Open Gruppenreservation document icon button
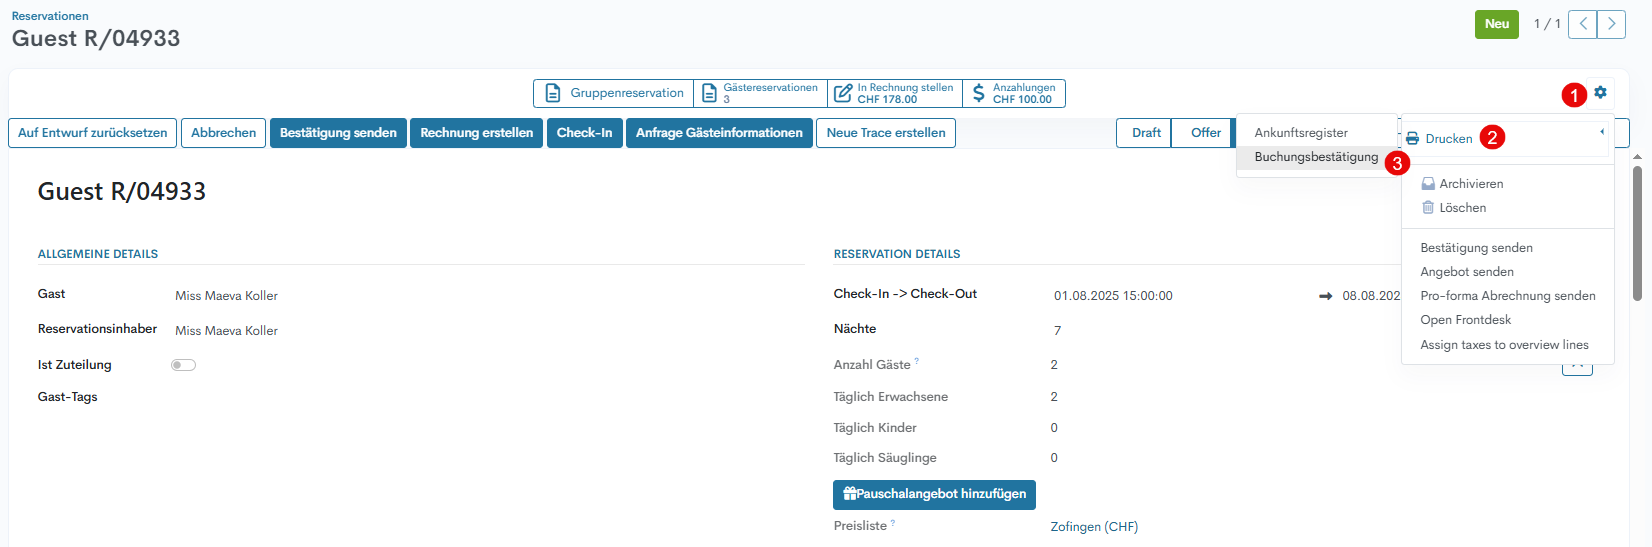The image size is (1652, 547). point(613,93)
